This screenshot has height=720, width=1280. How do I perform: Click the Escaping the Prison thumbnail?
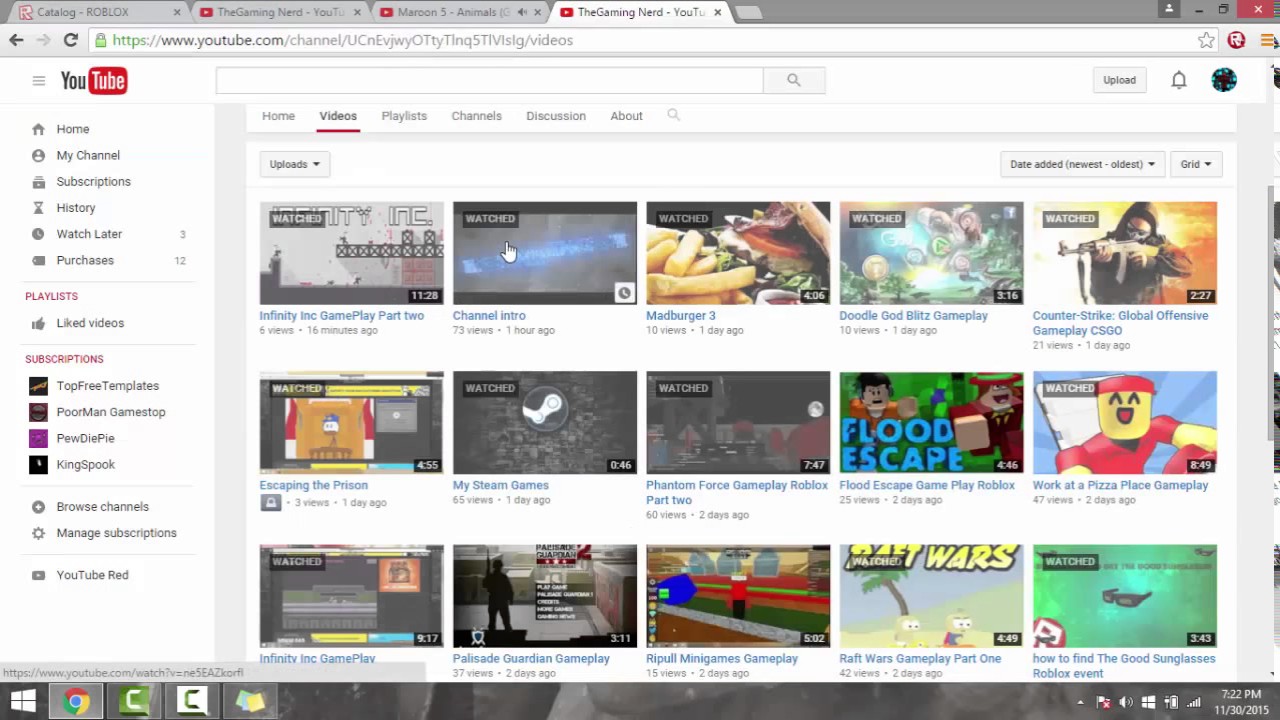(x=351, y=422)
